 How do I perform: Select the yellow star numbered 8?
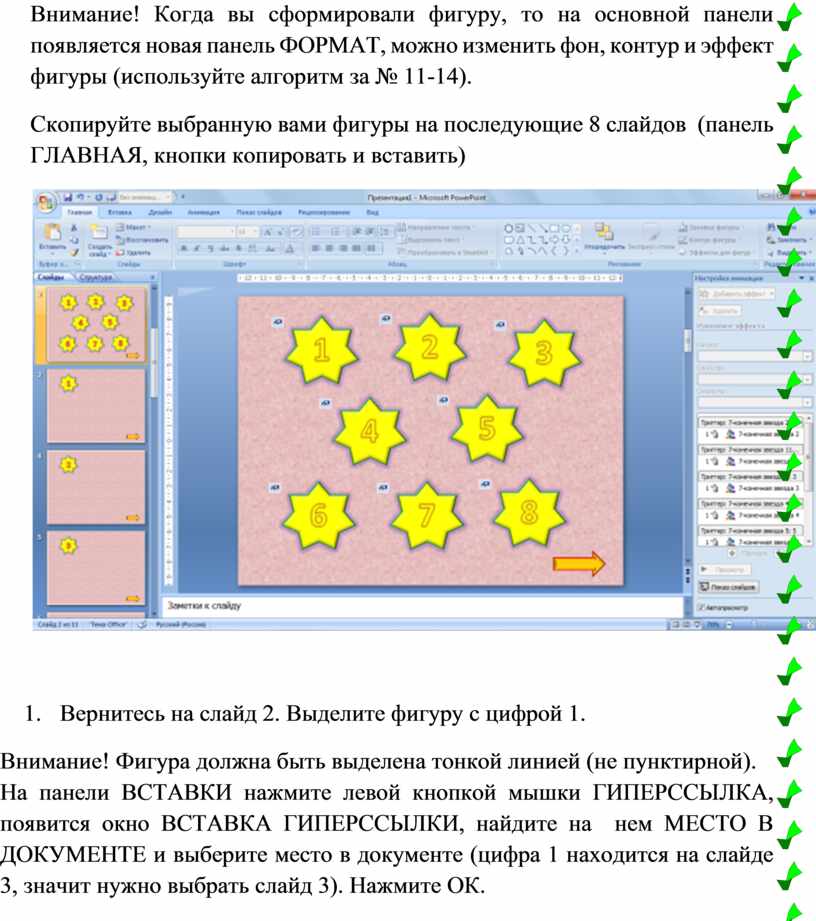click(529, 512)
